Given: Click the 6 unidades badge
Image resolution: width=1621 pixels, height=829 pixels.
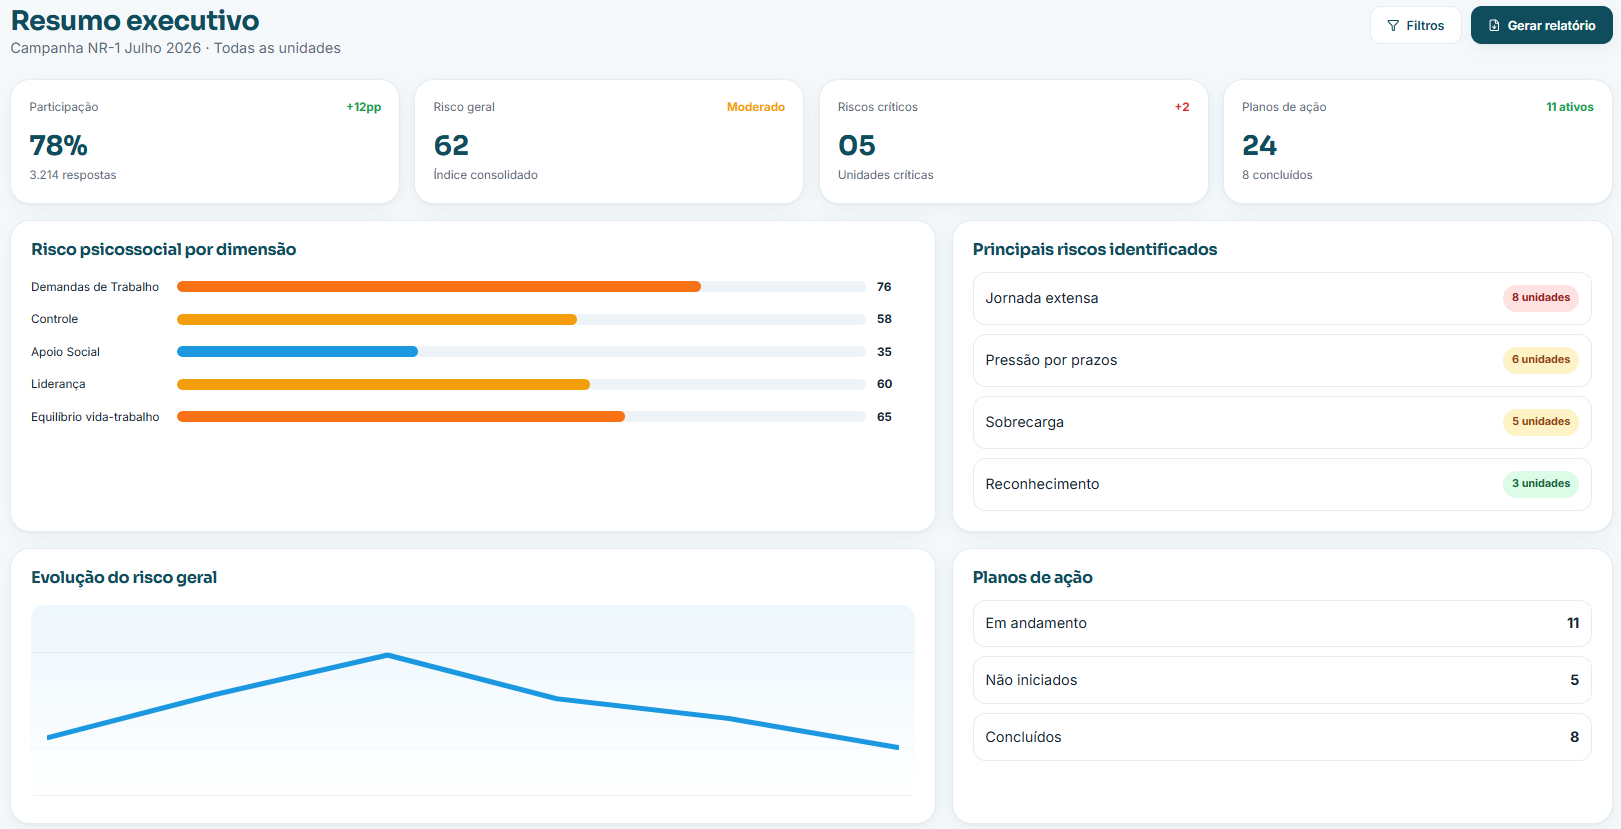Looking at the screenshot, I should [x=1541, y=360].
